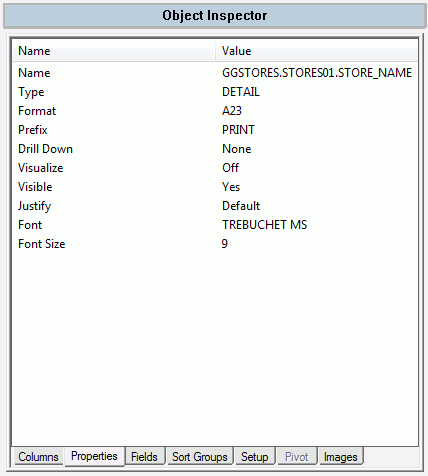Image resolution: width=428 pixels, height=476 pixels.
Task: Edit the Type value DETAIL
Action: point(241,92)
